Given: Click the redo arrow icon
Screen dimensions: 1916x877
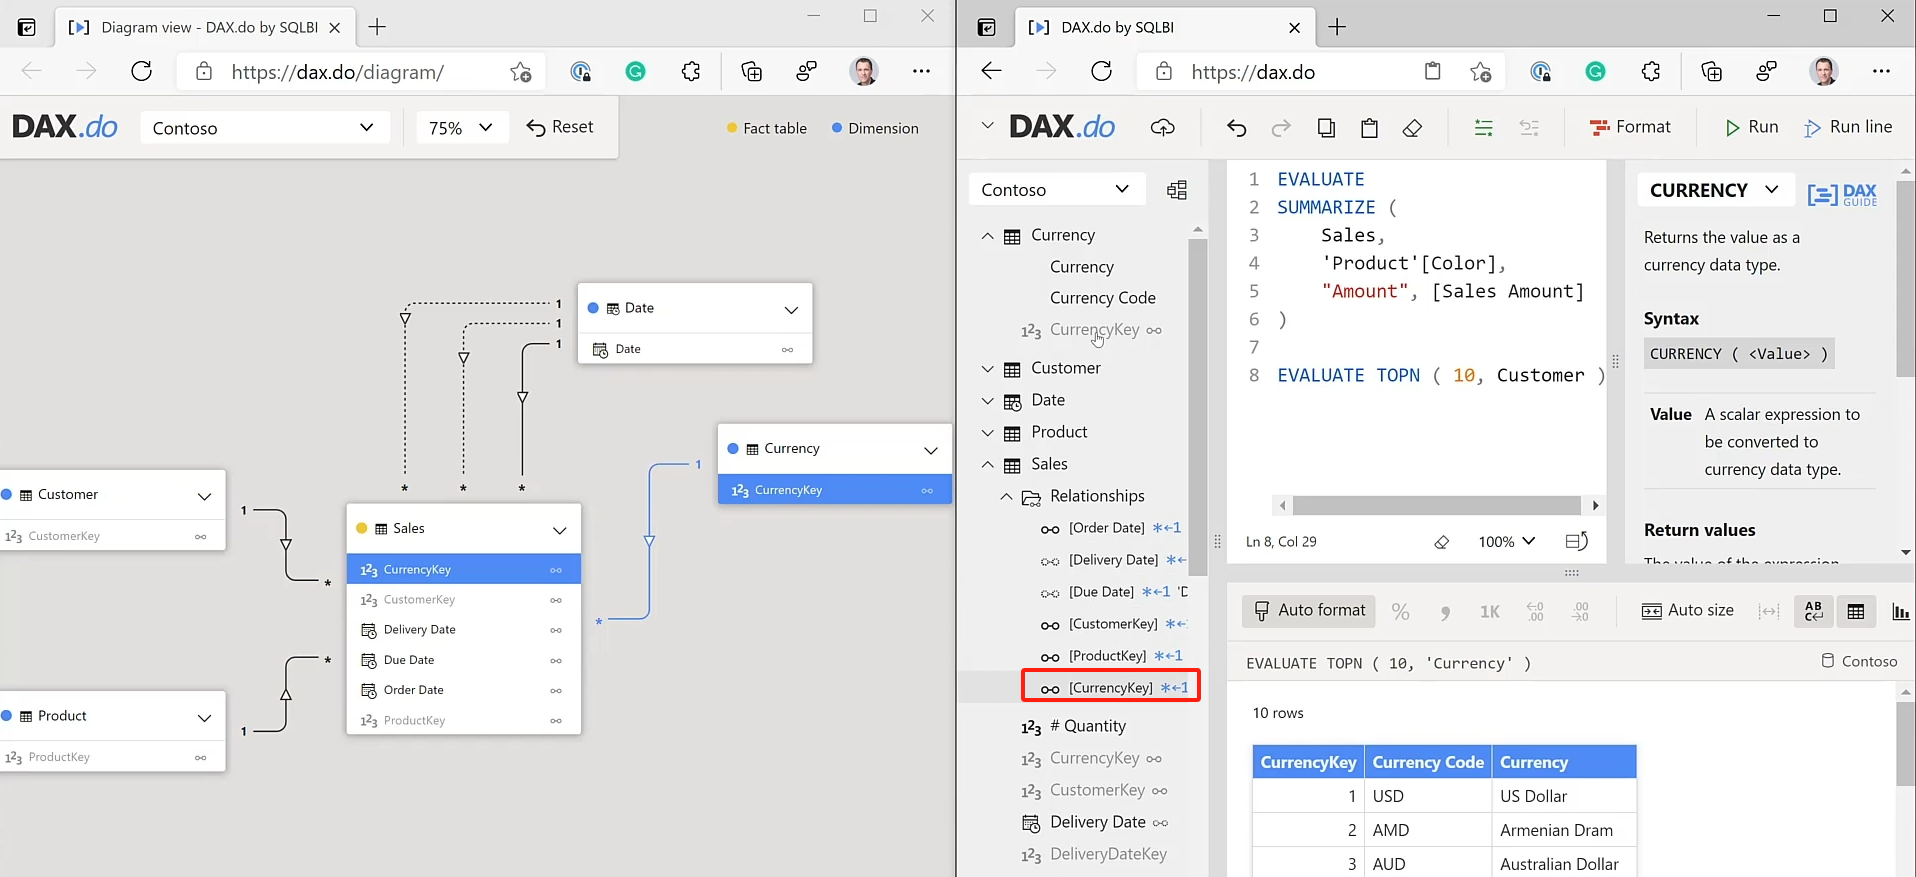Looking at the screenshot, I should coord(1281,127).
